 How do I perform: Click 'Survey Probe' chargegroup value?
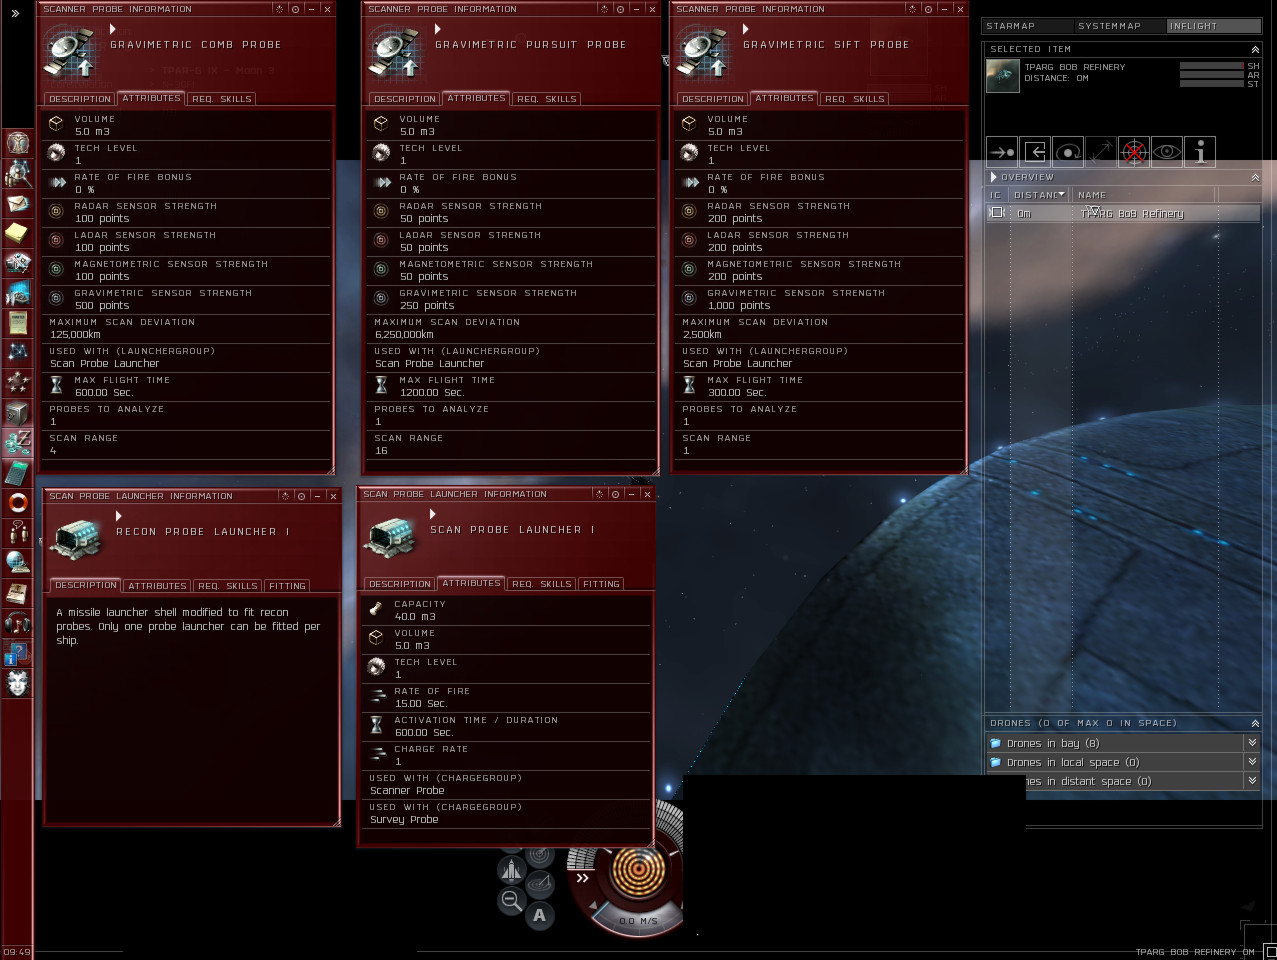404,819
